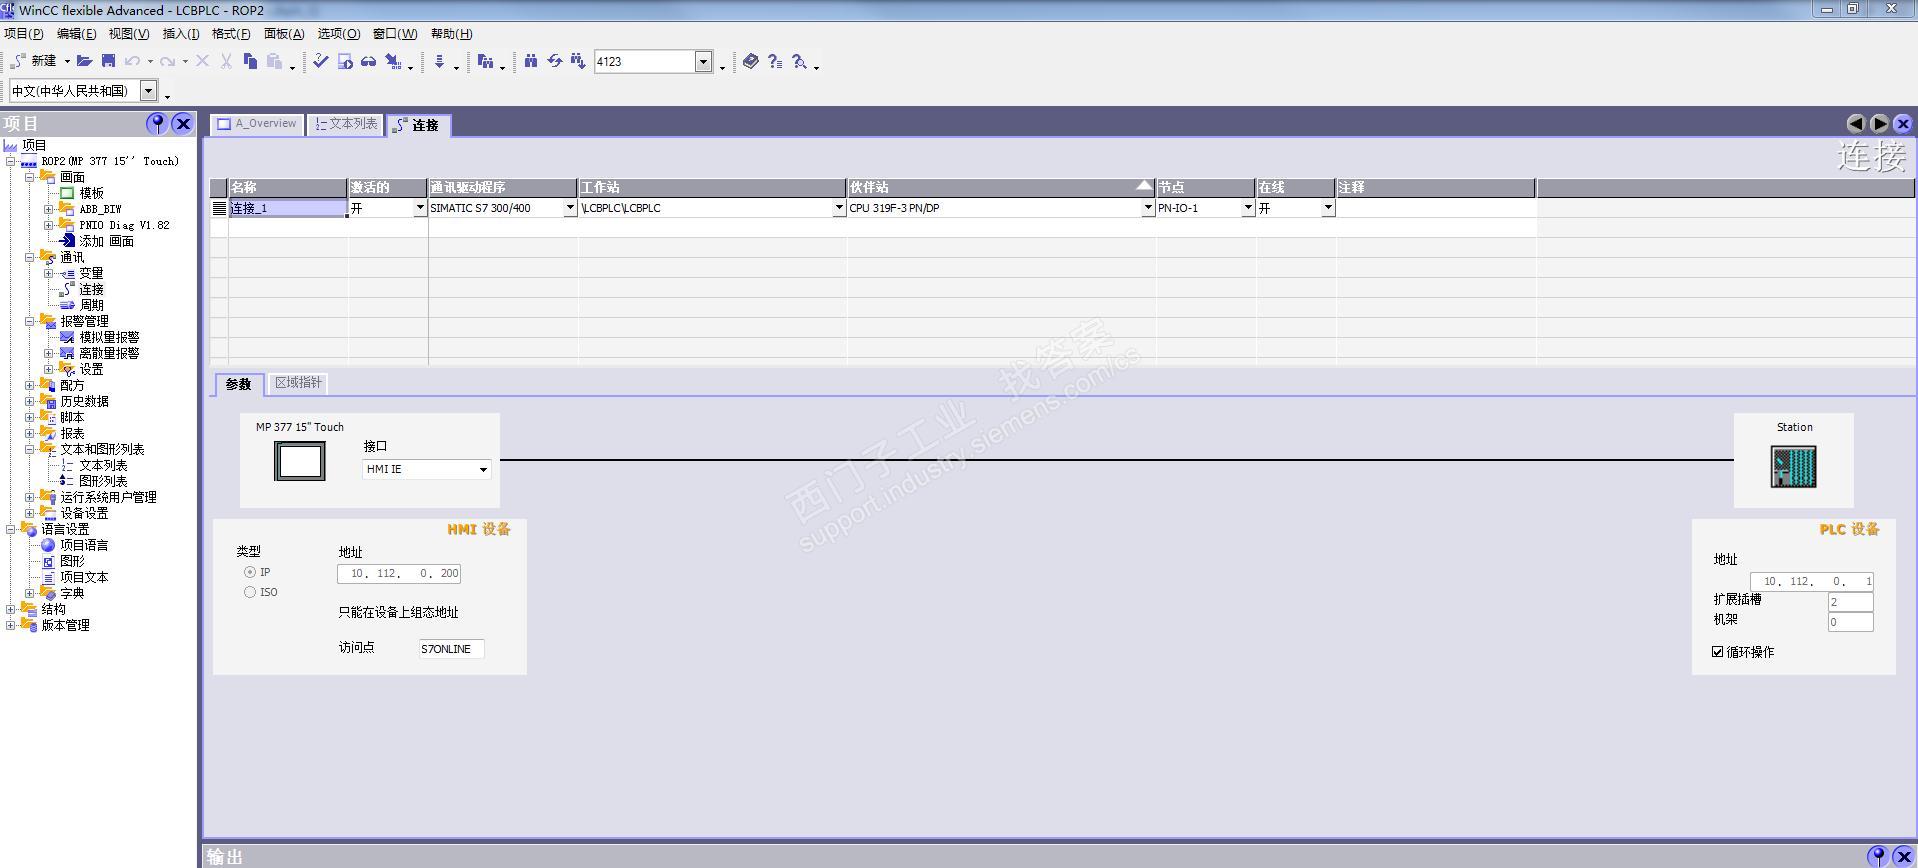Open the \LCBPLC\LCBPLC station dropdown
The height and width of the screenshot is (868, 1918).
[x=839, y=208]
